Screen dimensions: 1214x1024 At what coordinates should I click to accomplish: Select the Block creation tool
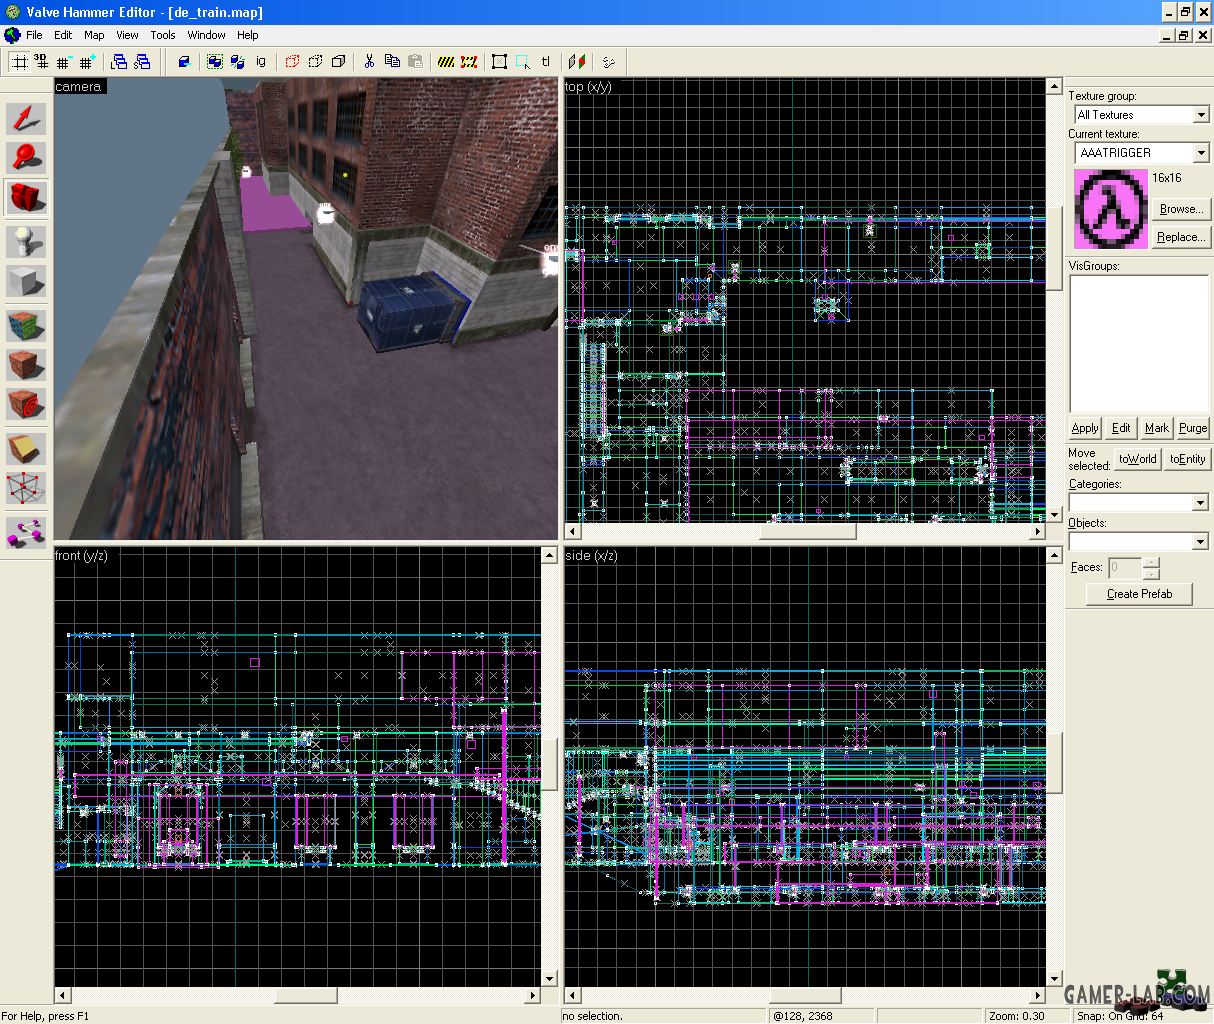click(x=27, y=282)
